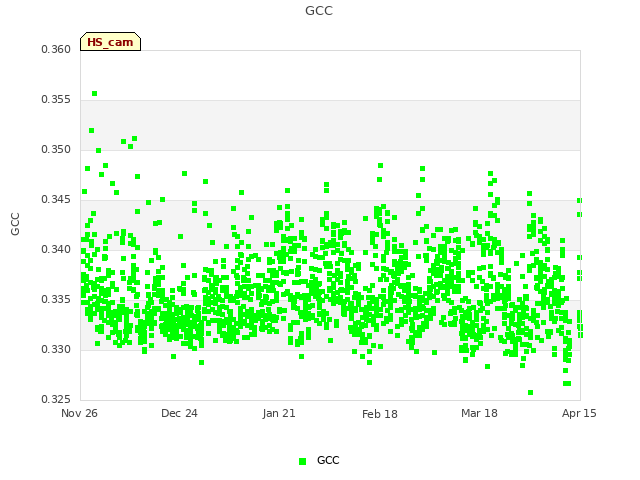Image resolution: width=640 pixels, height=480 pixels.
Task: Click the vertical GCC axis title
Action: 15,224
